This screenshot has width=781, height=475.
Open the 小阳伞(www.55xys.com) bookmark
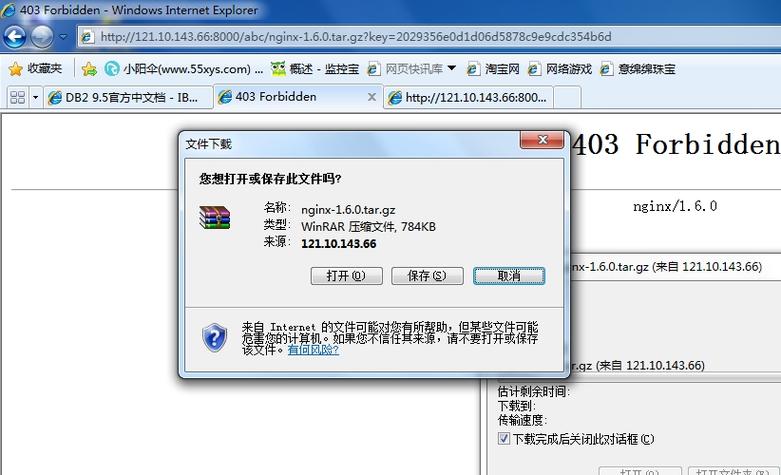(x=184, y=69)
